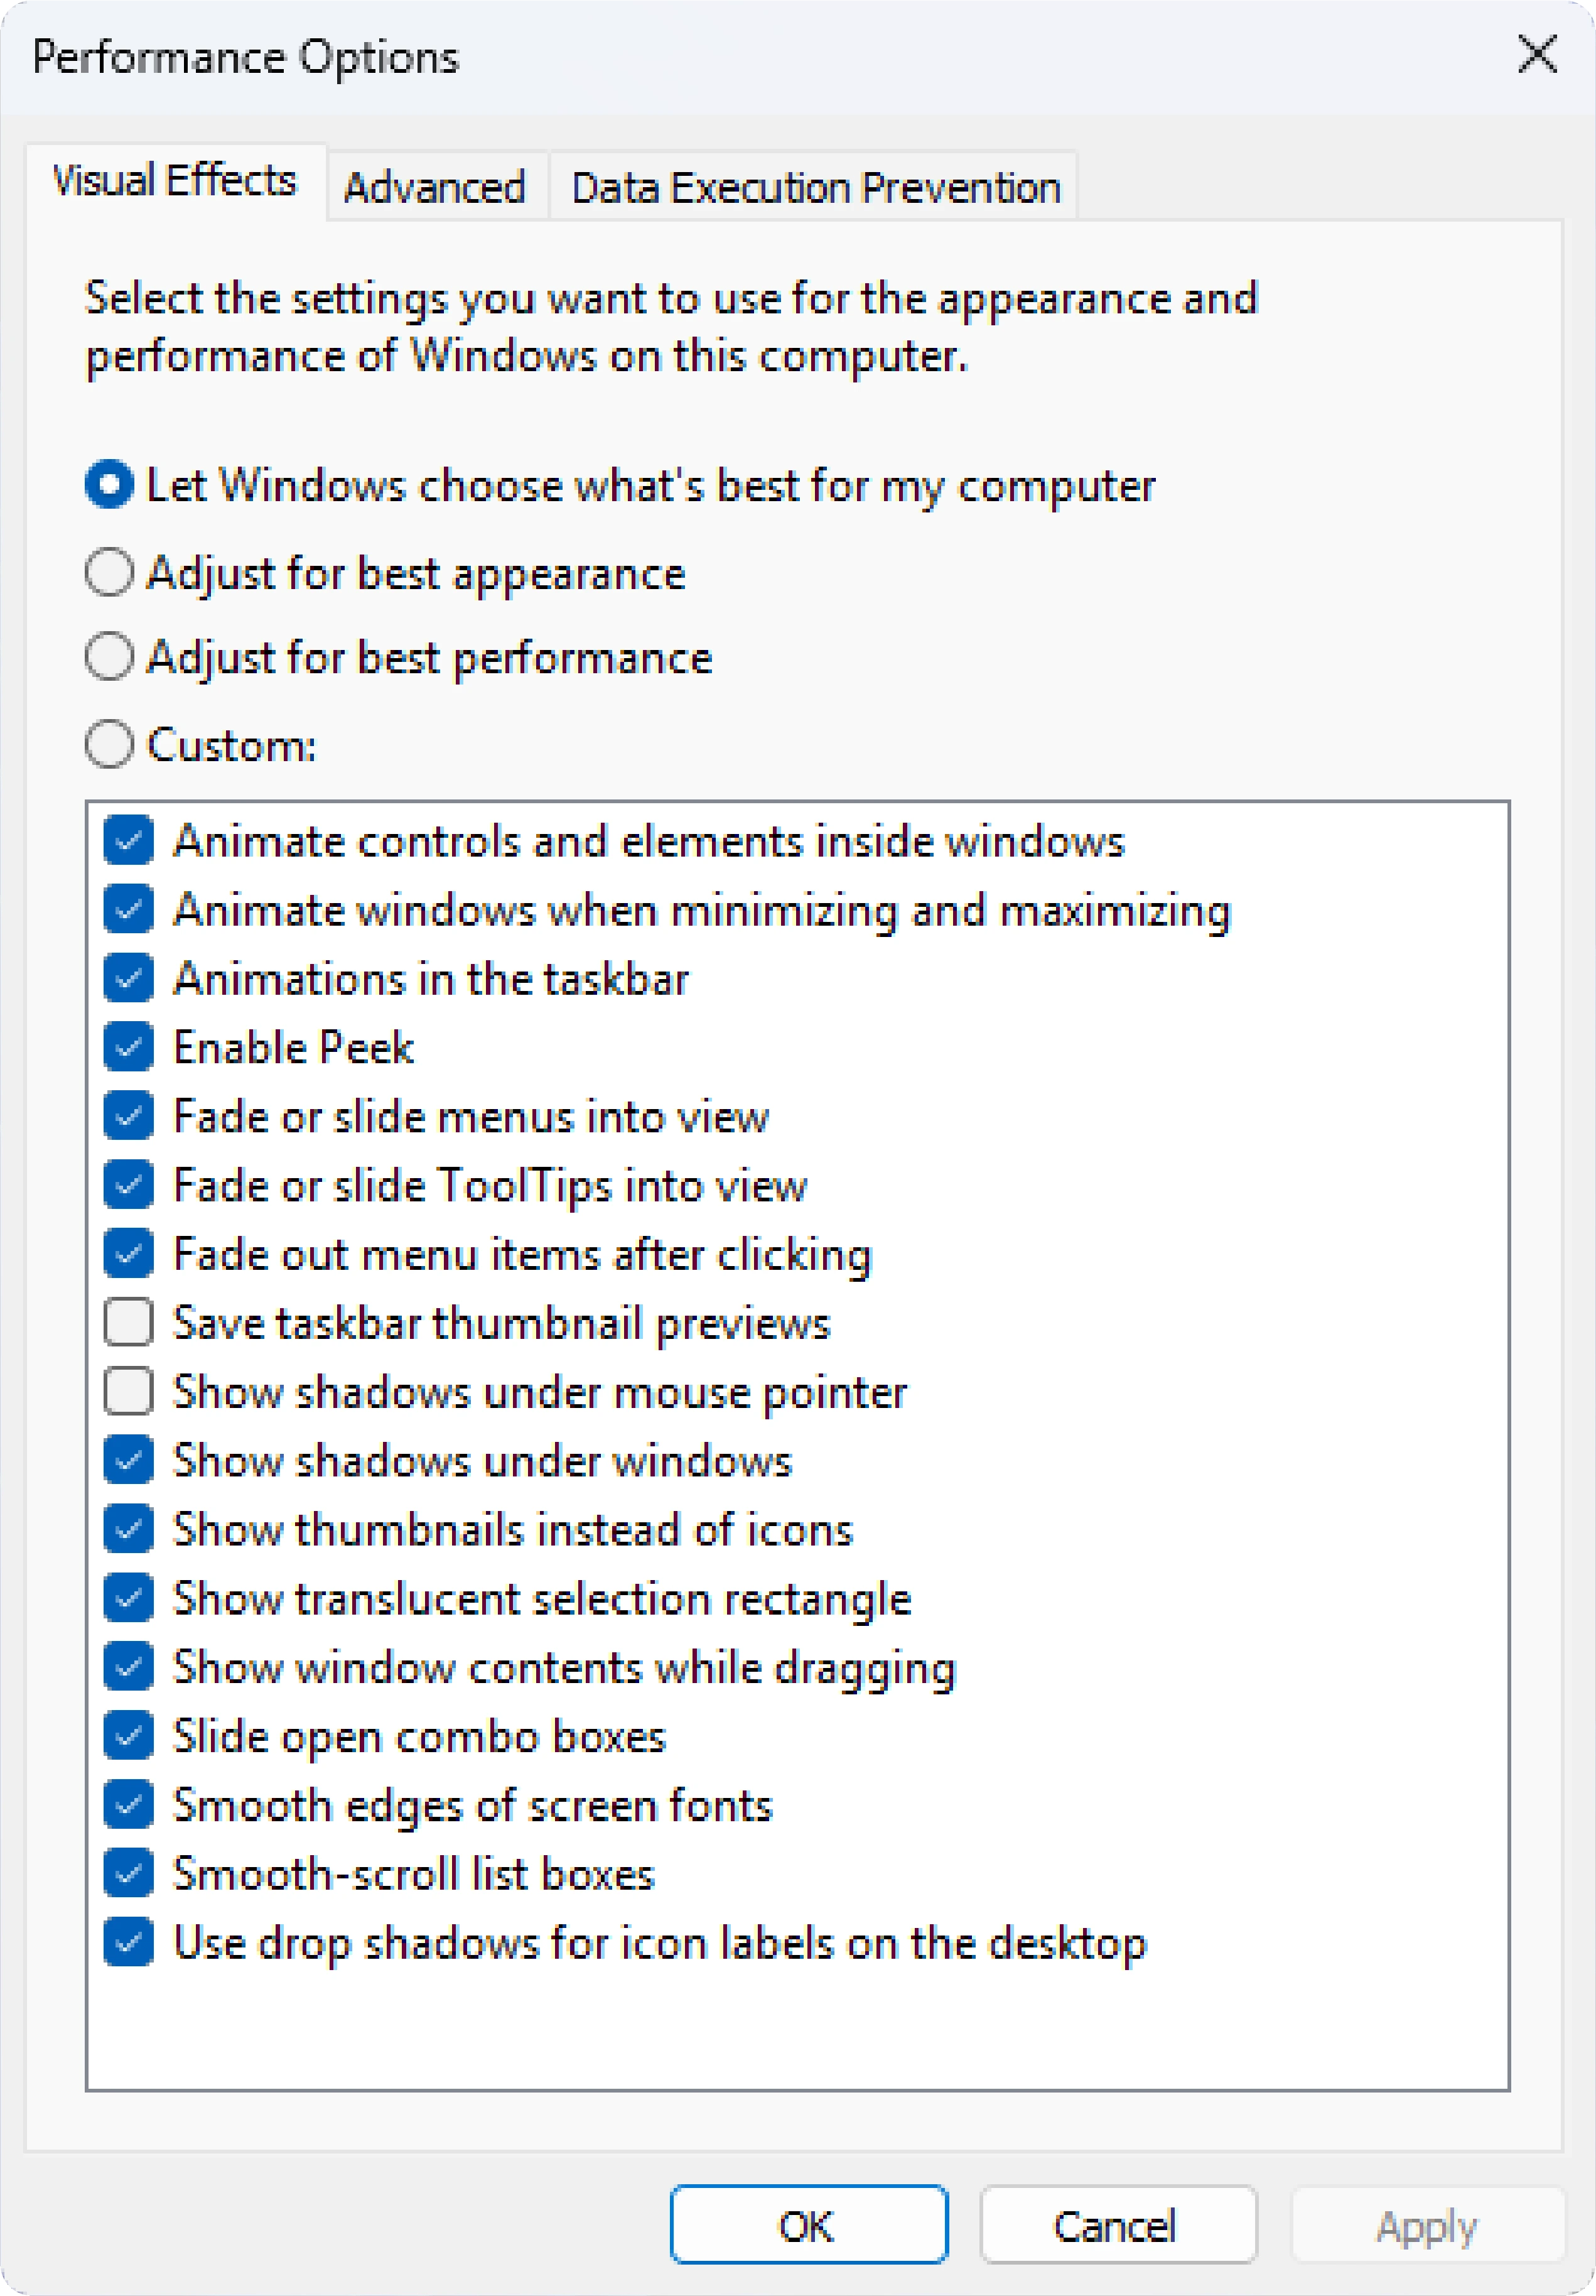Enable Save taskbar thumbnail previews
The image size is (1596, 2296).
point(129,1323)
